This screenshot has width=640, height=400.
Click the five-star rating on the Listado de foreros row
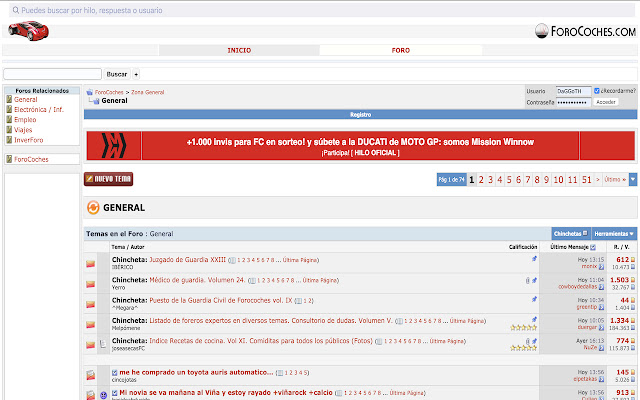click(x=524, y=327)
